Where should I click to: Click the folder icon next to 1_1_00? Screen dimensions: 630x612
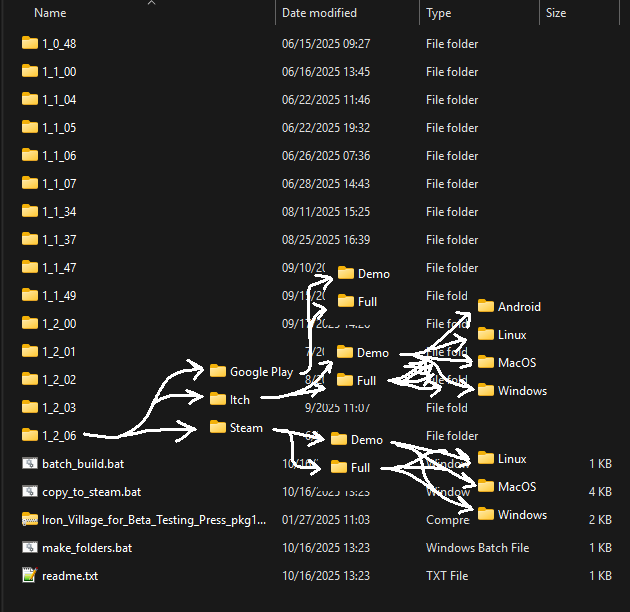tap(30, 71)
